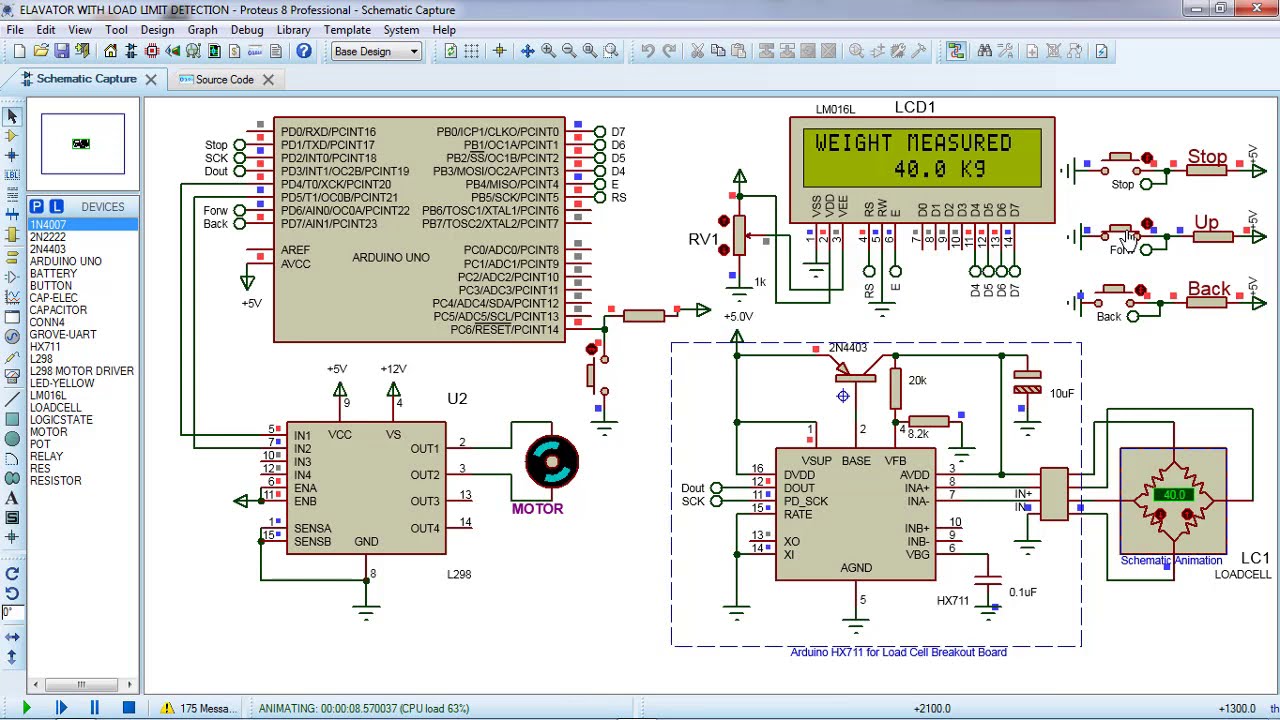Click the P pick devices button
The image size is (1280, 720).
coord(37,206)
